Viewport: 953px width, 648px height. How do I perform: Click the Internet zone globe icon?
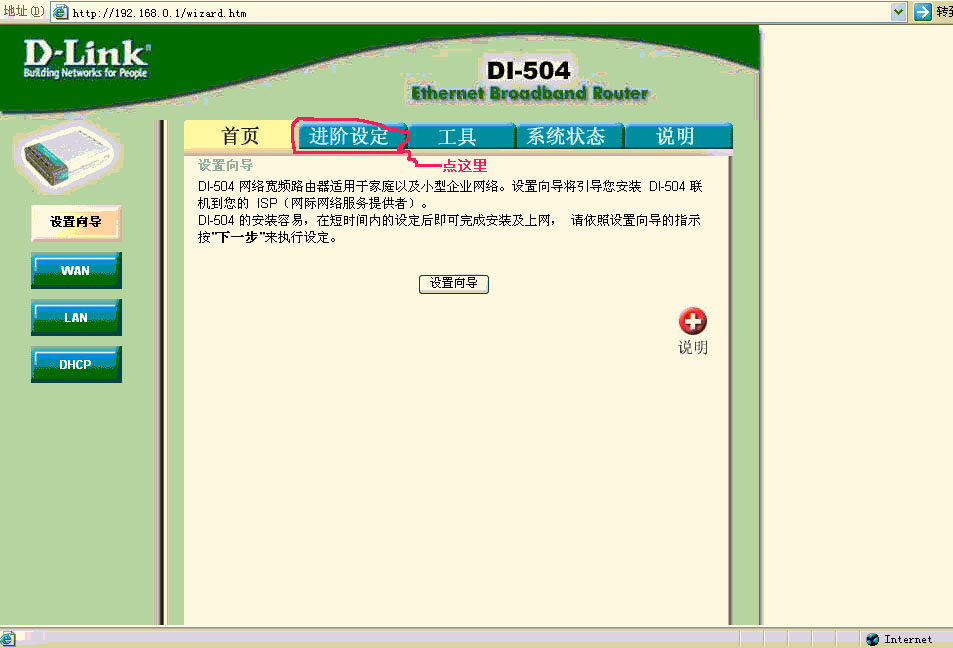pyautogui.click(x=873, y=639)
